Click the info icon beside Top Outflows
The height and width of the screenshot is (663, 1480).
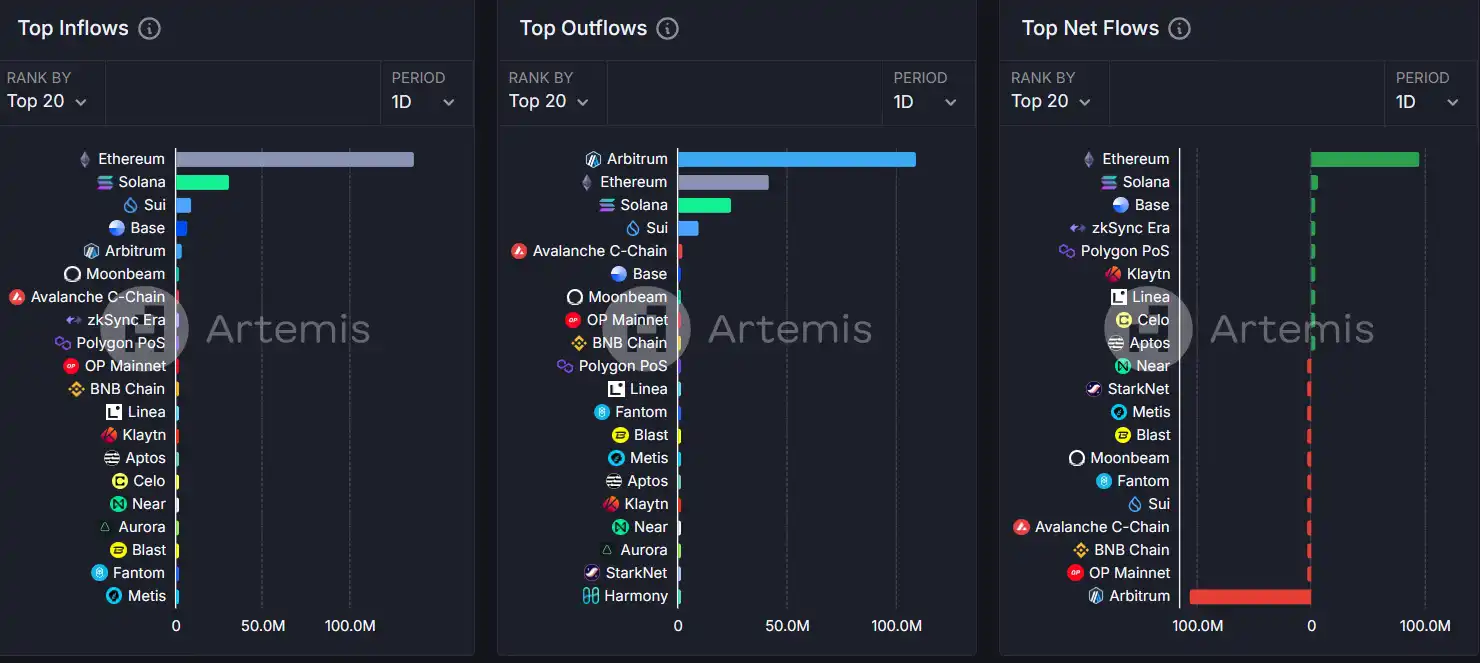[x=667, y=28]
